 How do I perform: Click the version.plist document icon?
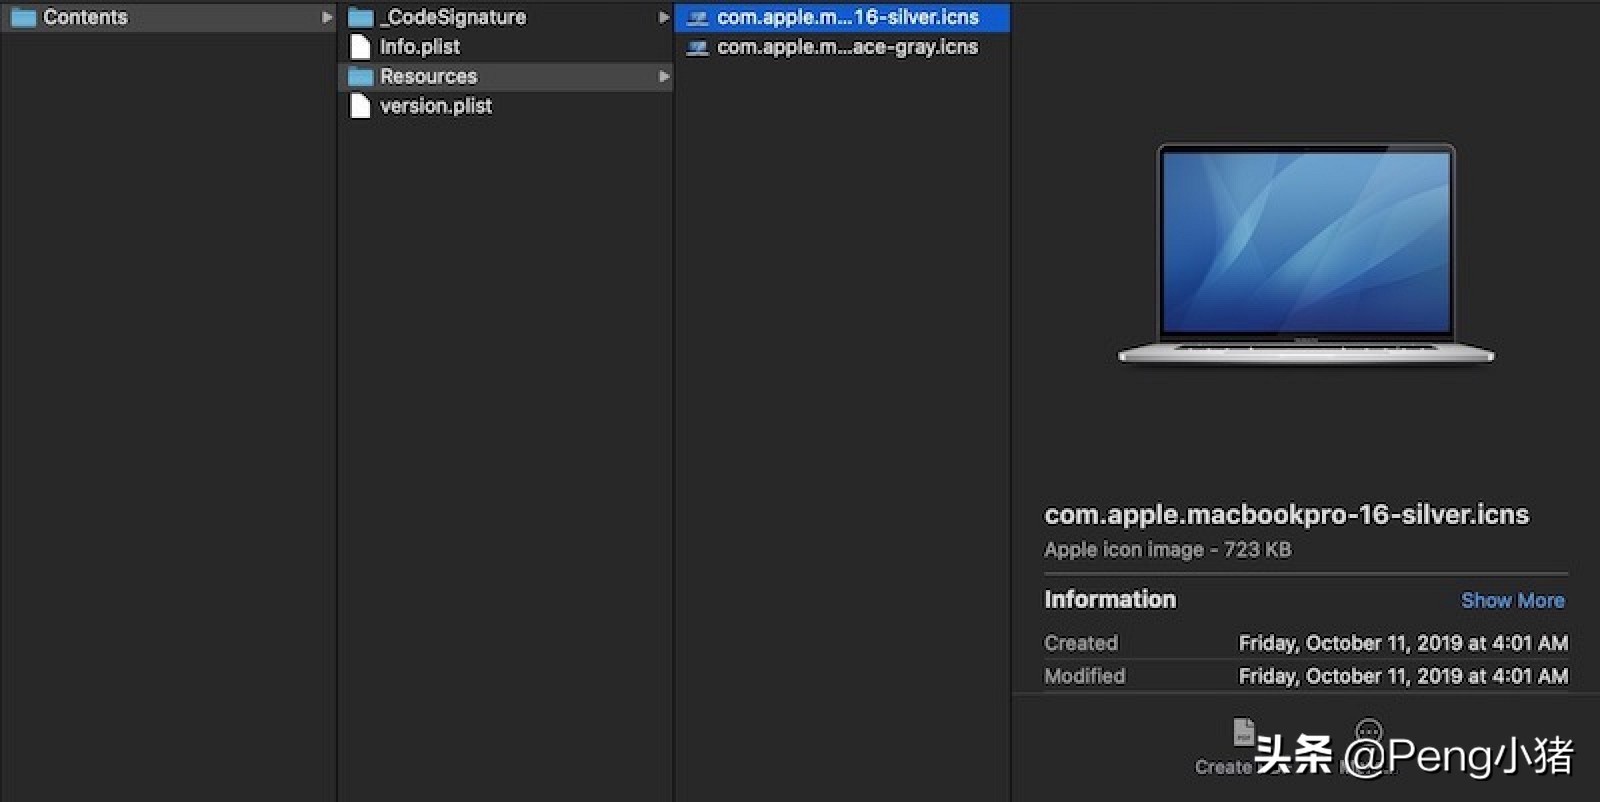point(360,105)
